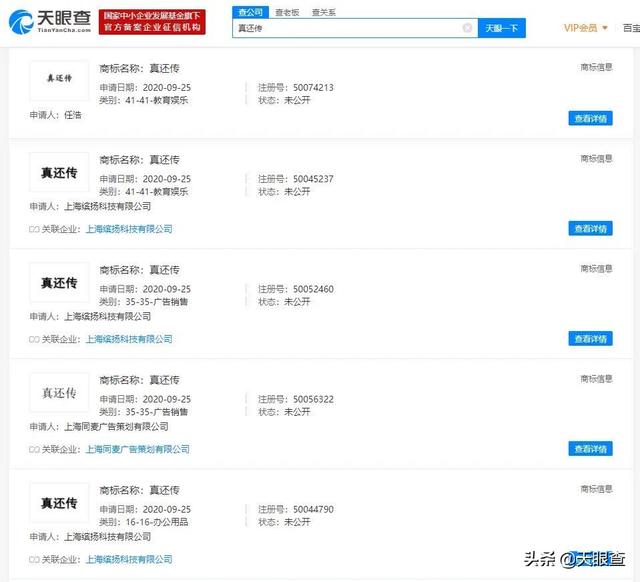The height and width of the screenshot is (582, 640).
Task: Click 商标信息 tag for registration 50056322
Action: (596, 379)
